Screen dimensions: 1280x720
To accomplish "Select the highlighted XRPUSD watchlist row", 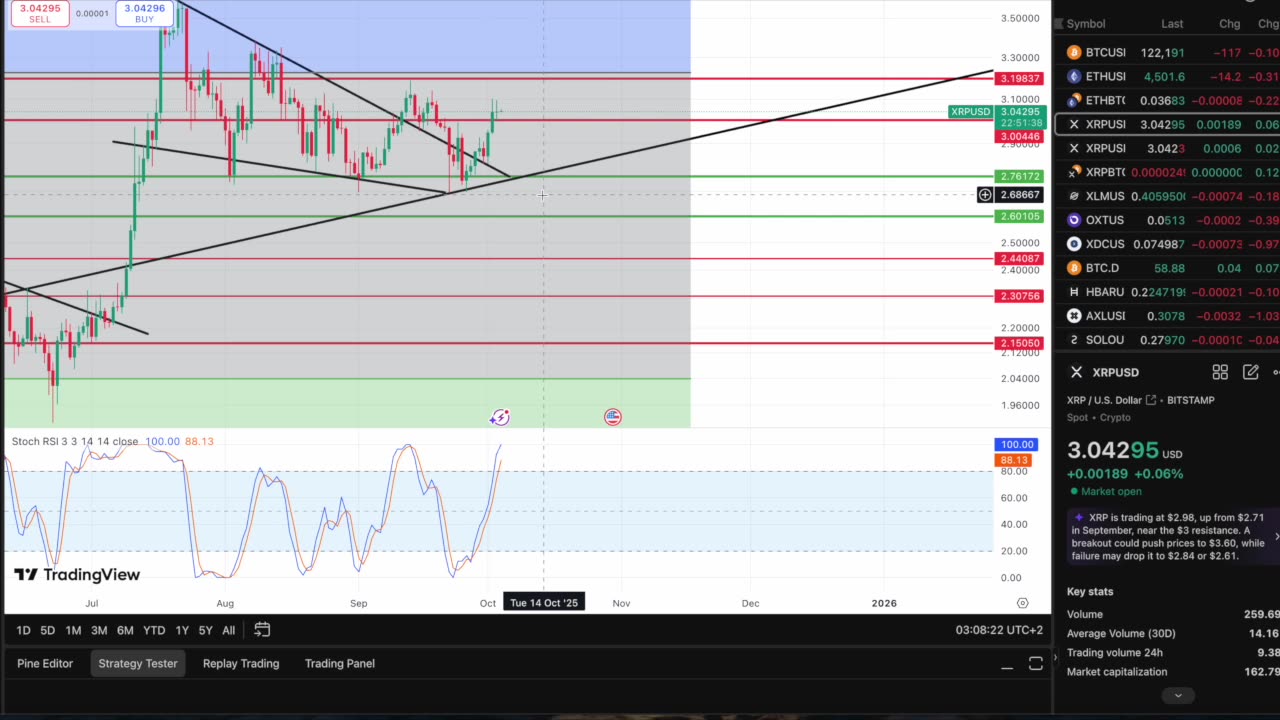I will coord(1168,124).
